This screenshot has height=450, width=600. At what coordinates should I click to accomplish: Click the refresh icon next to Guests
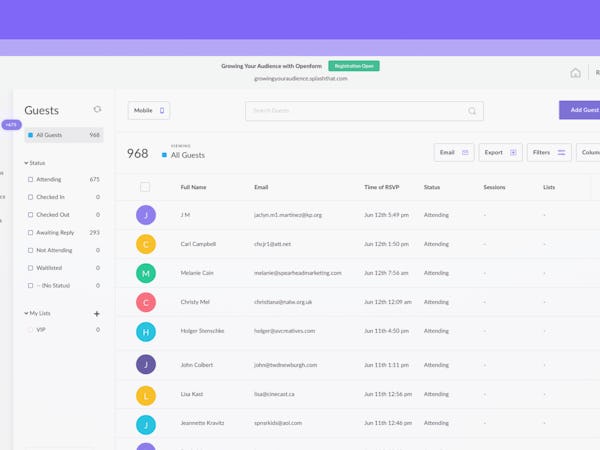point(97,109)
